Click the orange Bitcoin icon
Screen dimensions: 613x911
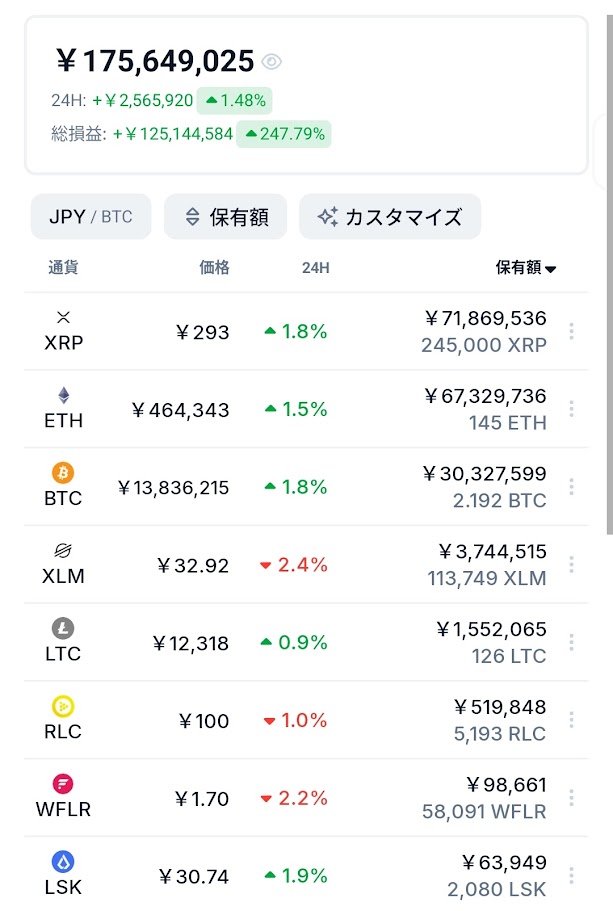(63, 473)
